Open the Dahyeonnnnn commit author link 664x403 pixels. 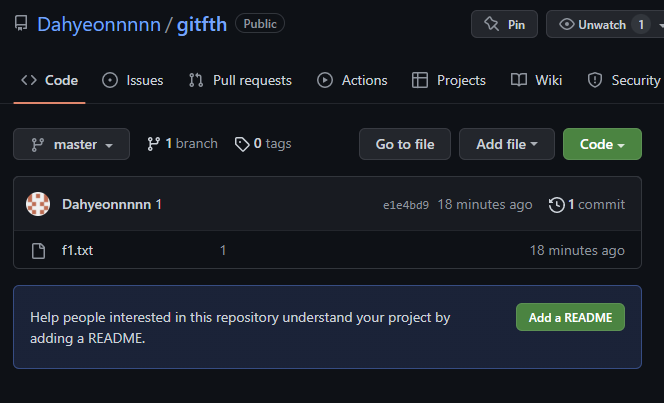(107, 204)
